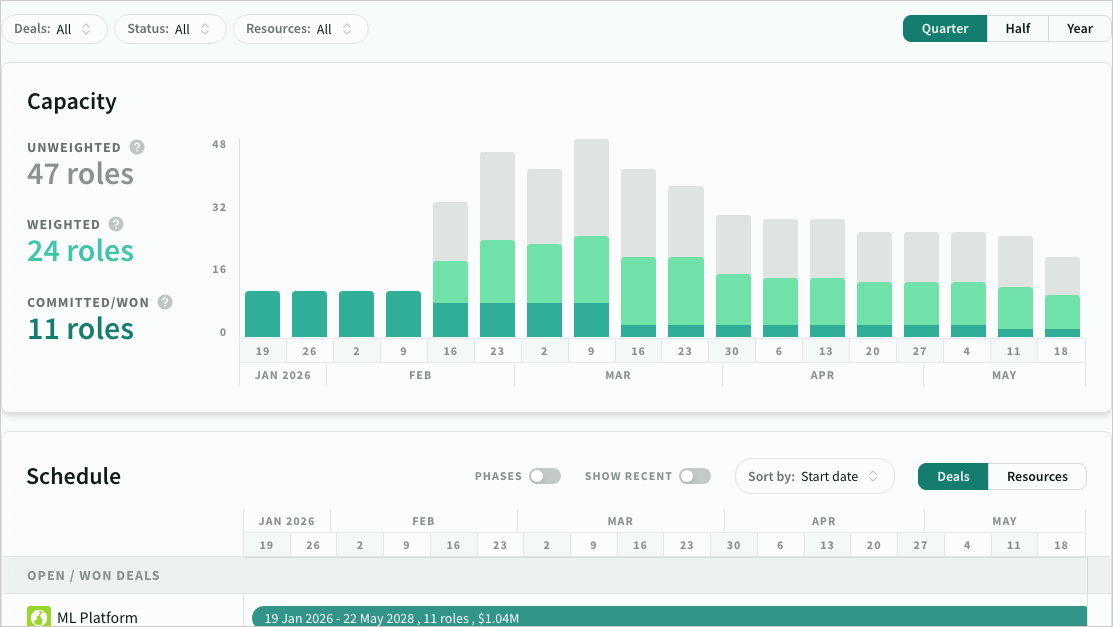Toggle Phases off then view schedule

(x=545, y=476)
